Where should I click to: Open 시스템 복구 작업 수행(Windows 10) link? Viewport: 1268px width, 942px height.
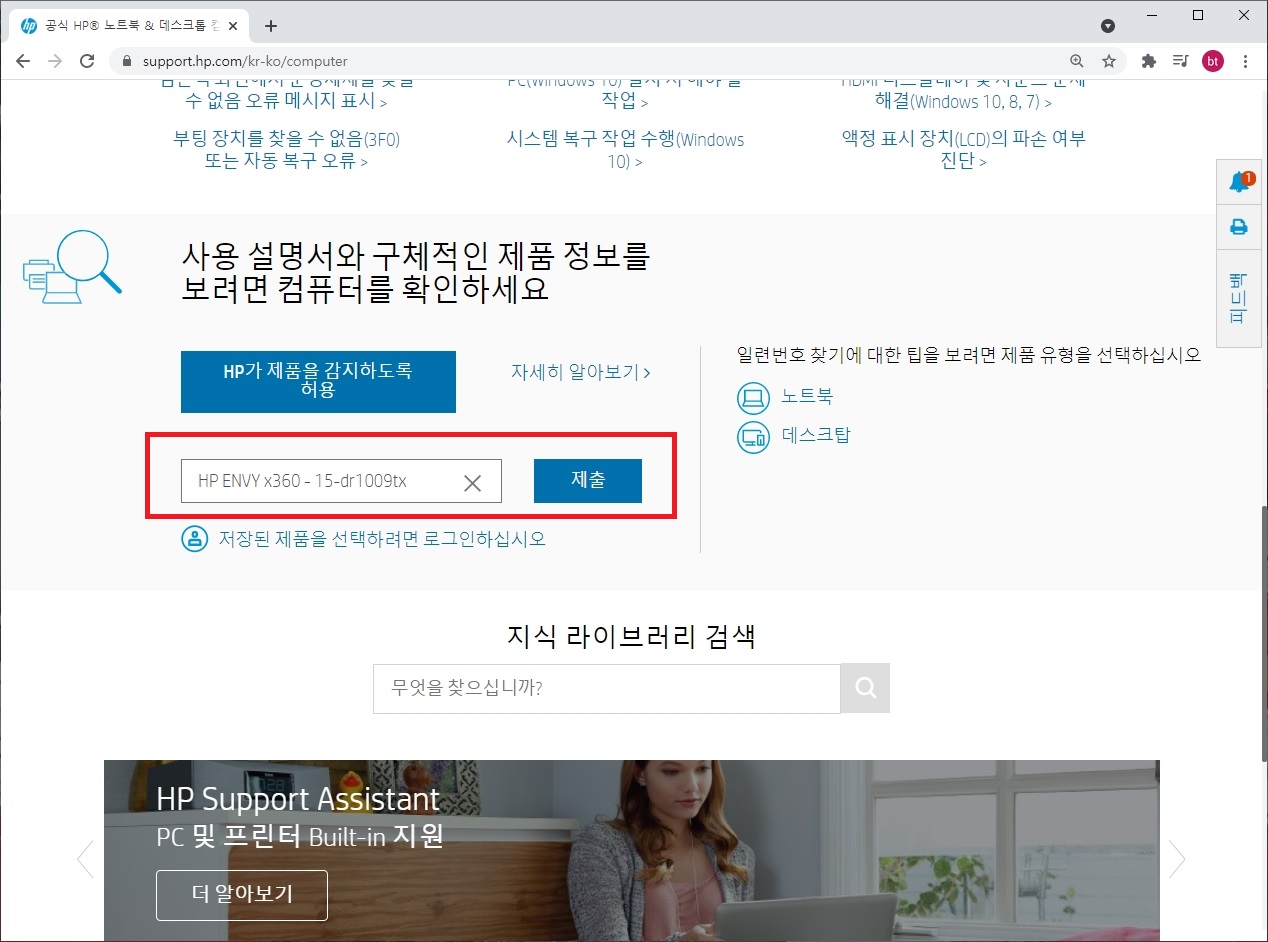point(625,149)
